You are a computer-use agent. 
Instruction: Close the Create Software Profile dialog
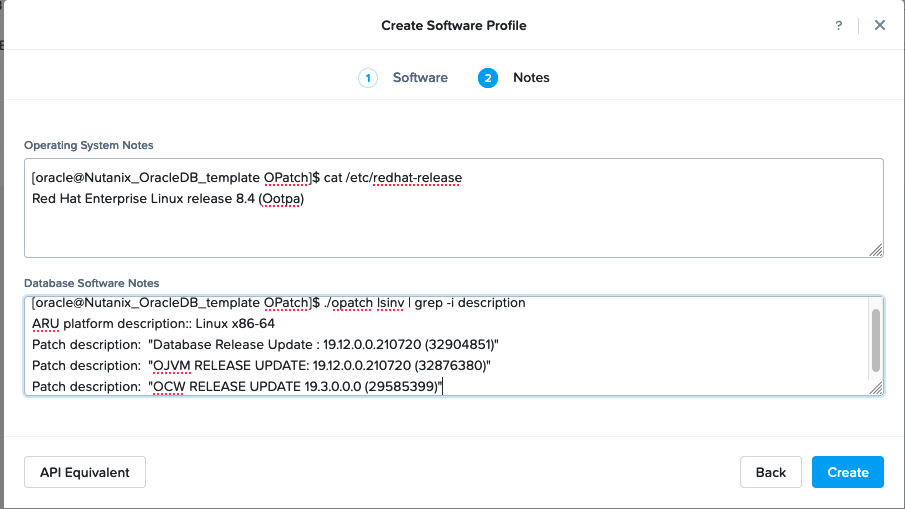pos(880,25)
